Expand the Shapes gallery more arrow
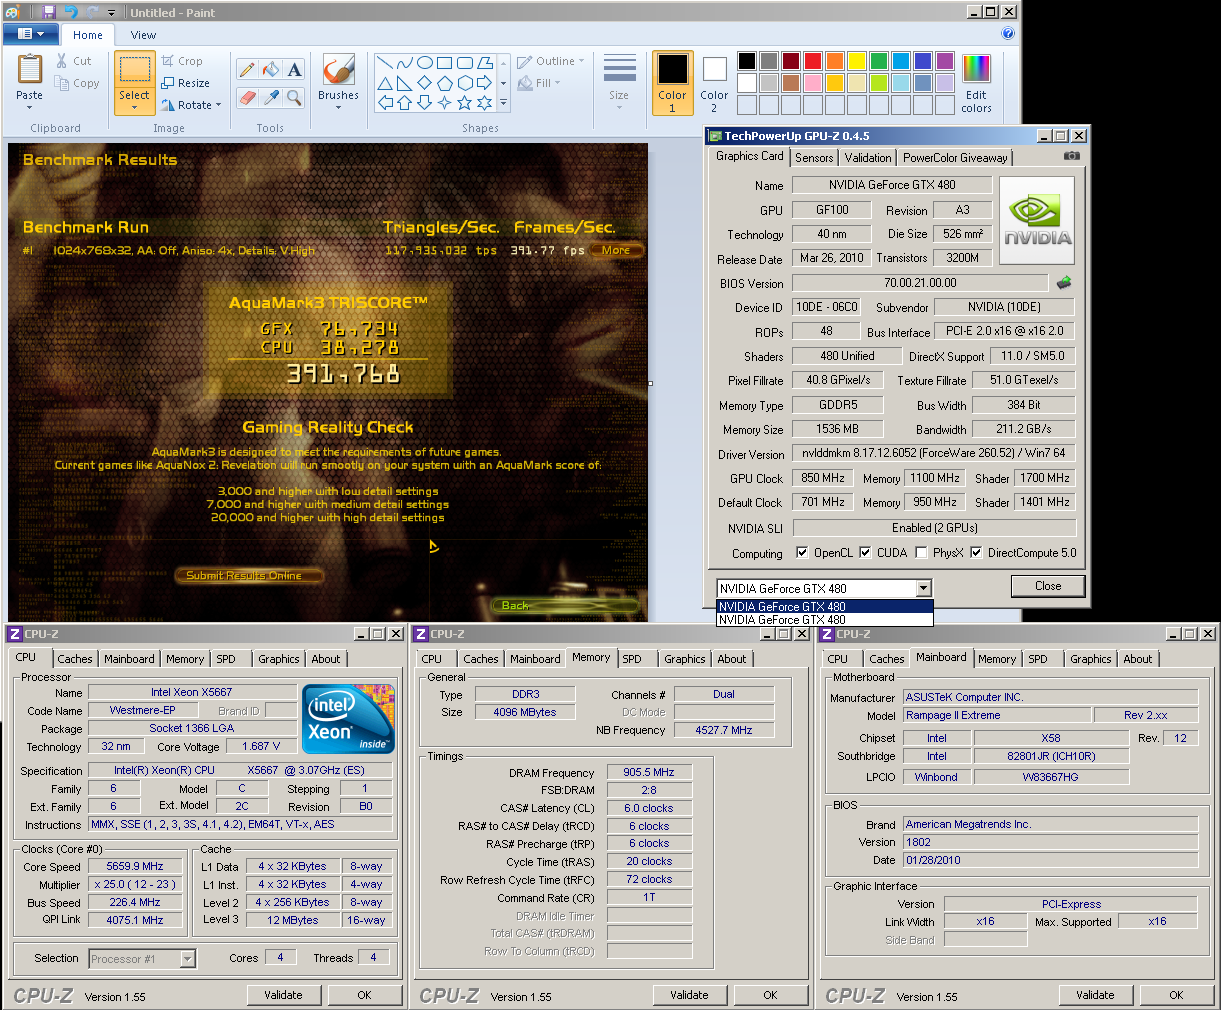Screen dimensions: 1221x1010 point(503,102)
